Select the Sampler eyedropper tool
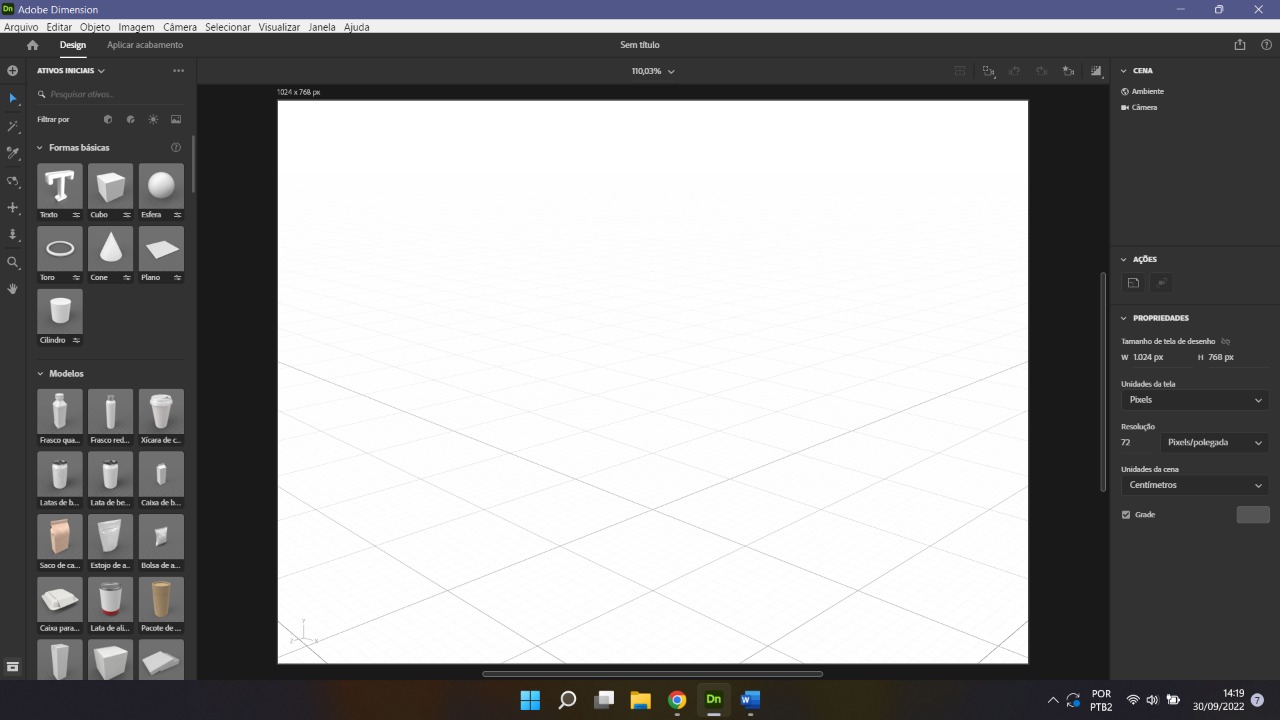The width and height of the screenshot is (1280, 720). (x=13, y=153)
